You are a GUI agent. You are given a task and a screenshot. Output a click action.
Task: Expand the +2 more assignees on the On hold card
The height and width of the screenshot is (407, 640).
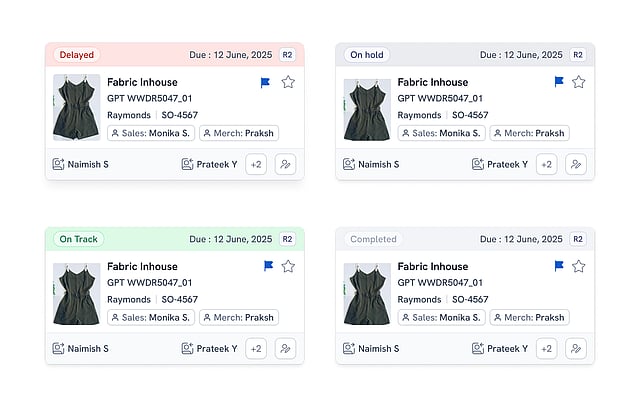point(546,164)
